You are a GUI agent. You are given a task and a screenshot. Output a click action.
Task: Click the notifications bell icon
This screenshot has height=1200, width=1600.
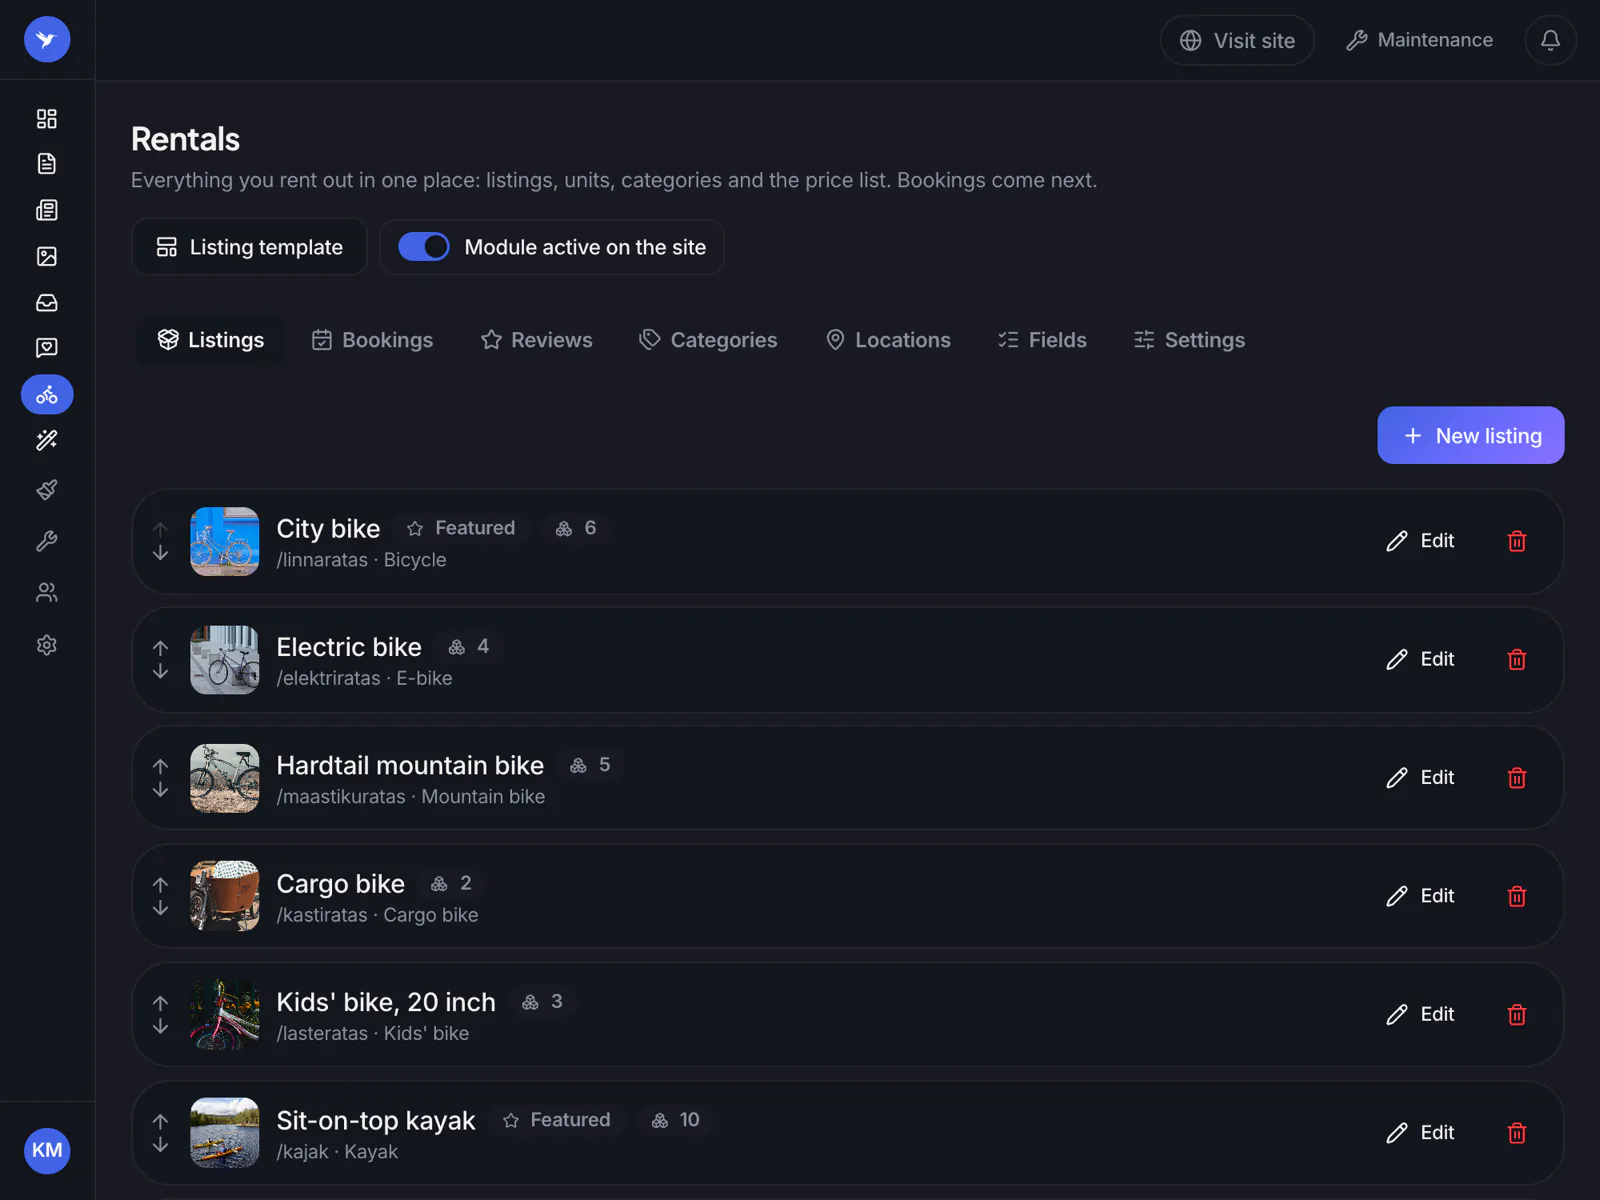[1550, 40]
